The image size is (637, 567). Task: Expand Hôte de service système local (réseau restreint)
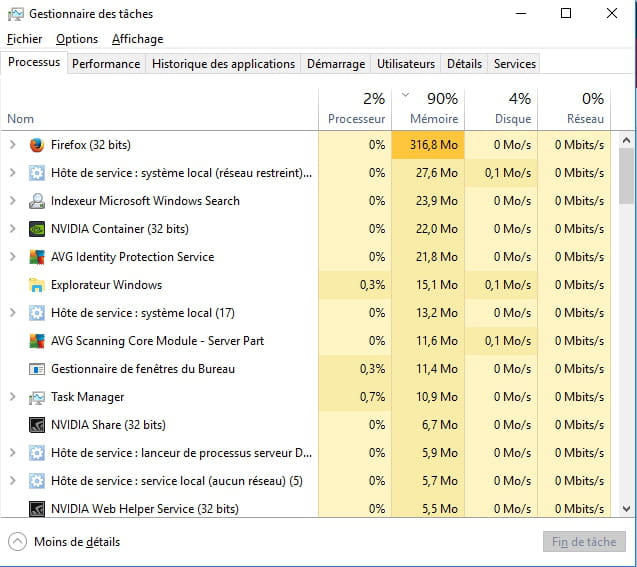[x=13, y=173]
